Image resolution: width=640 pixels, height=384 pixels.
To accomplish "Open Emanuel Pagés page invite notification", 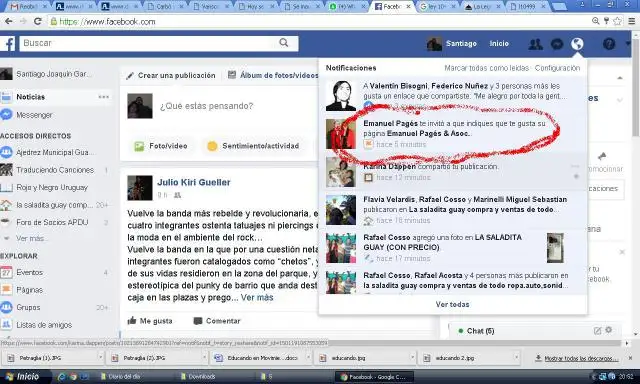I will coord(453,133).
